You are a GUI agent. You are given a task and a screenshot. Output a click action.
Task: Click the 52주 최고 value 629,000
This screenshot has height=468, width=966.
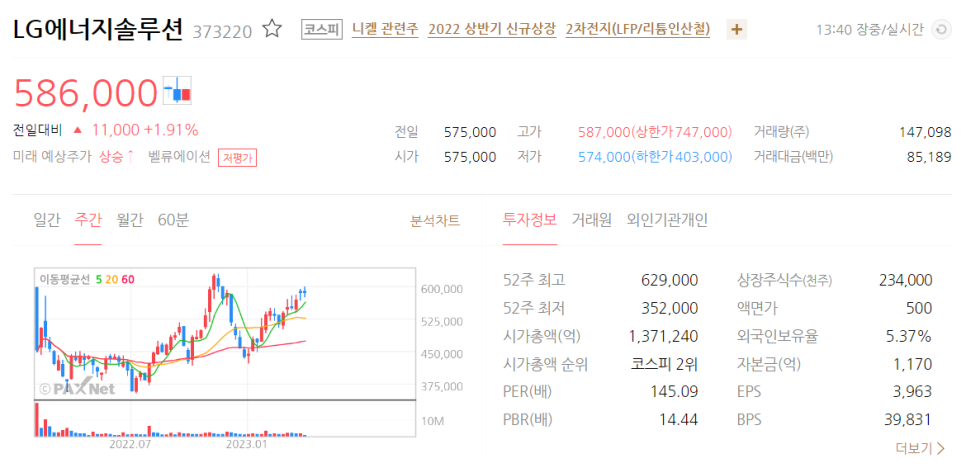point(670,281)
